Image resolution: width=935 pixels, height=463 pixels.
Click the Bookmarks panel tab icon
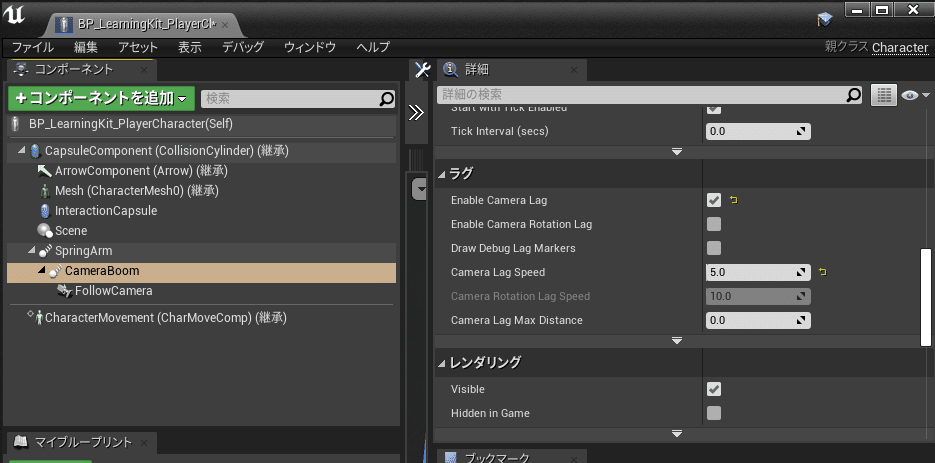coord(451,458)
